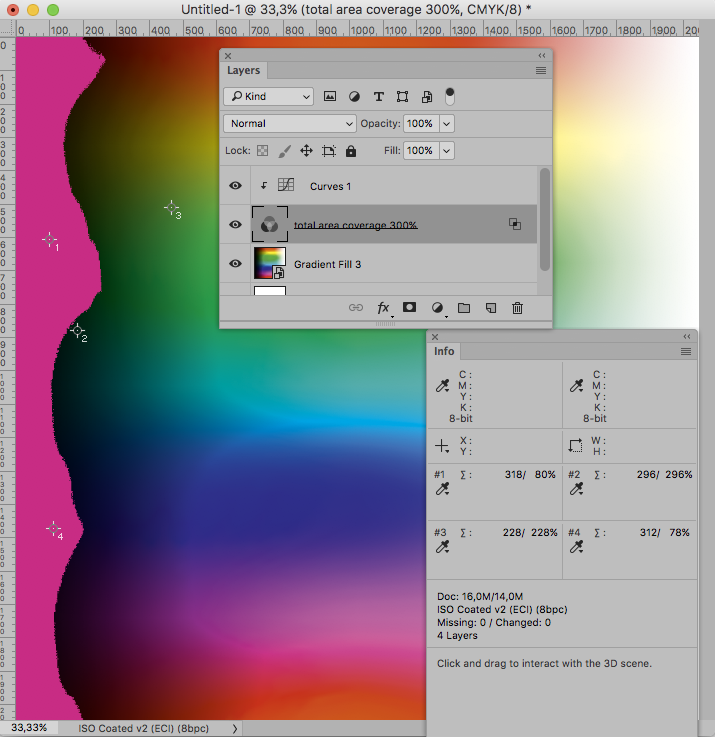Delete layer with trash icon
Viewport: 715px width, 737px height.
(517, 308)
